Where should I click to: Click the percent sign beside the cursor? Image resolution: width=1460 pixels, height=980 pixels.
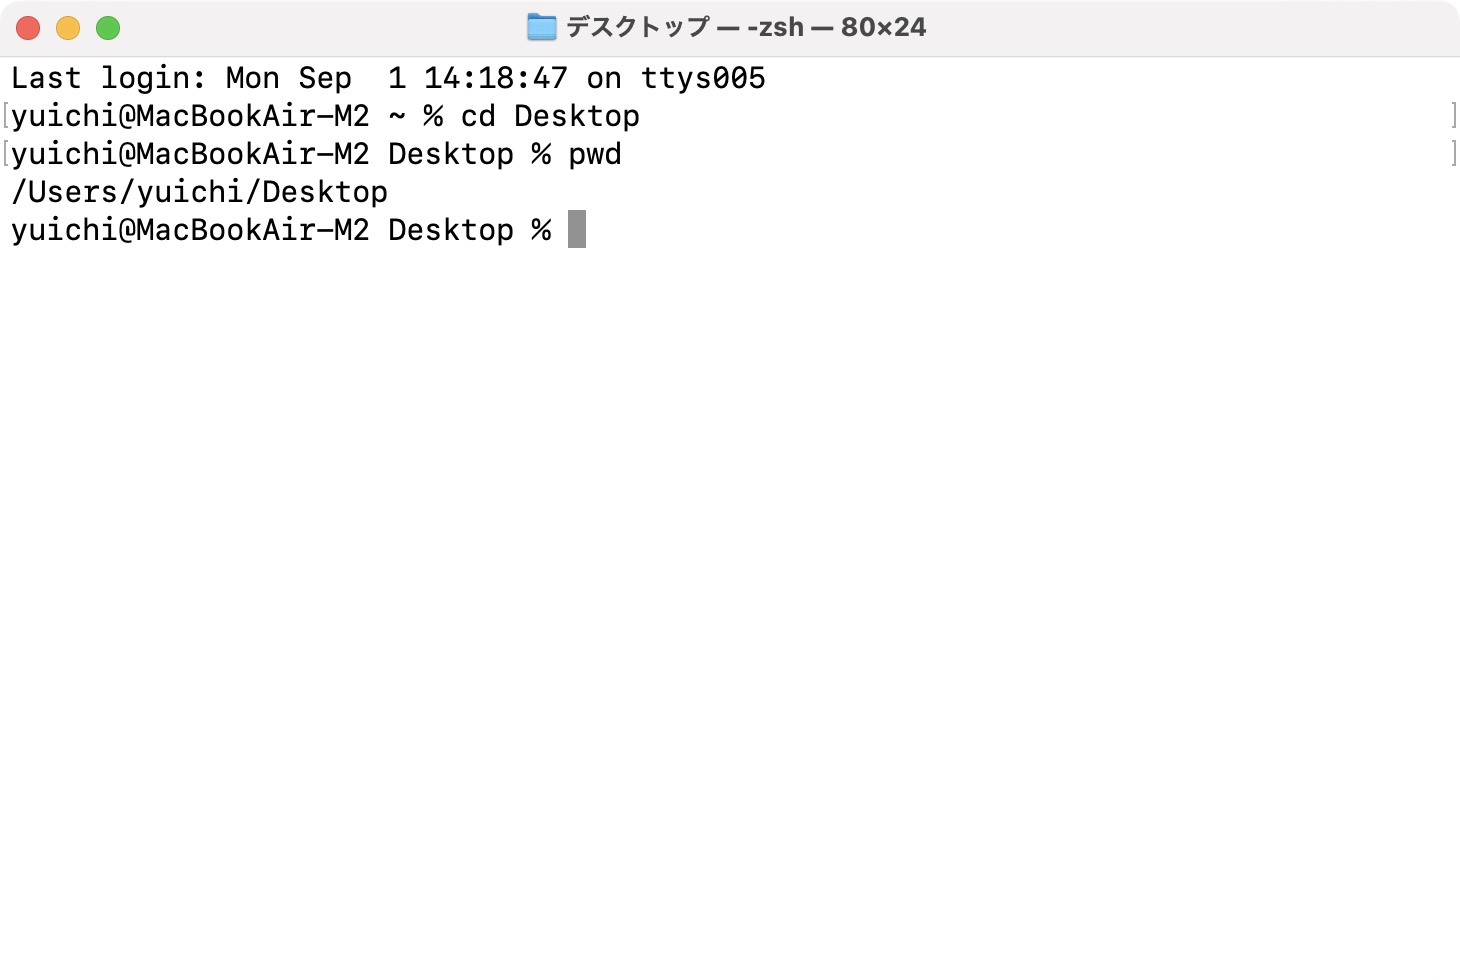click(541, 230)
